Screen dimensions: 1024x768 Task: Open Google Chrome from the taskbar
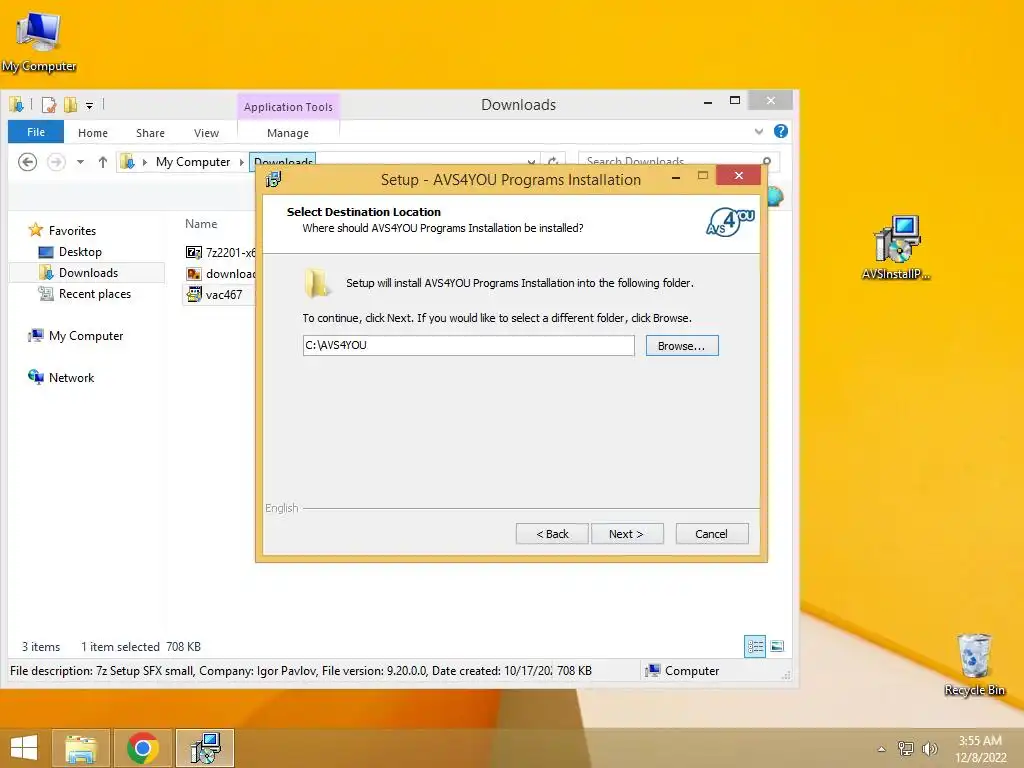pos(143,748)
